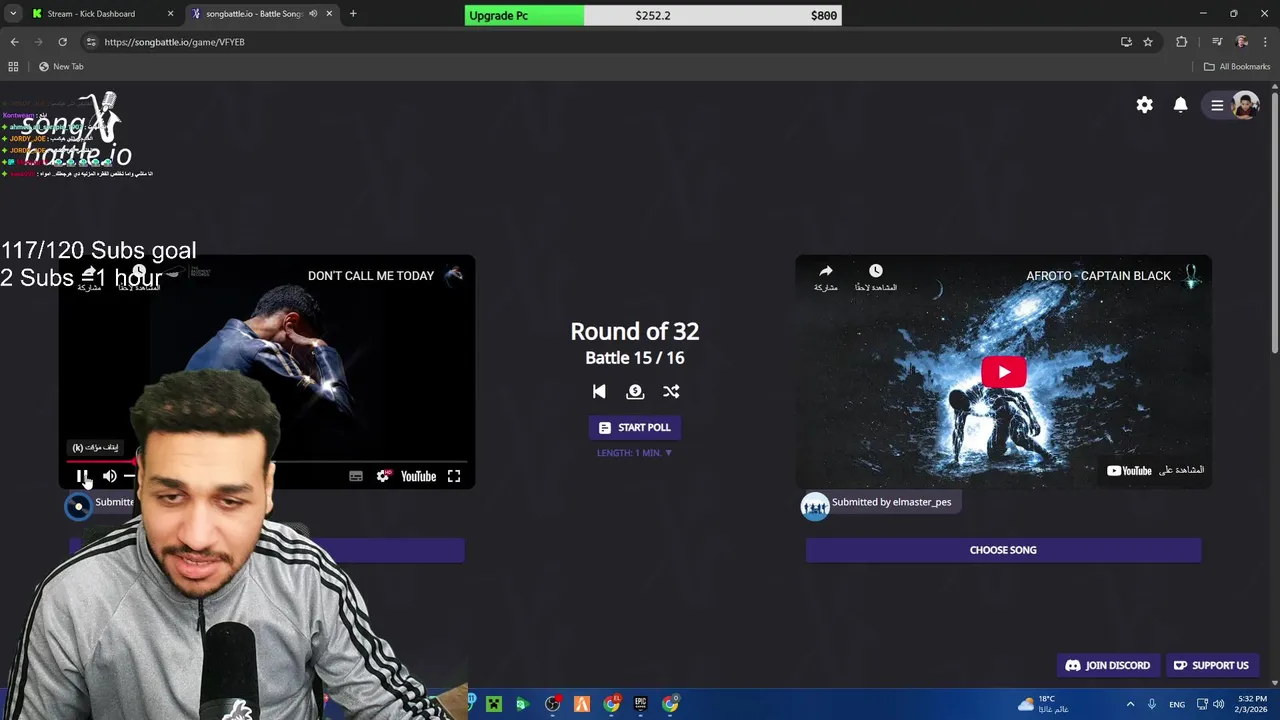The height and width of the screenshot is (720, 1280).
Task: Open the notifications bell
Action: 1181,105
